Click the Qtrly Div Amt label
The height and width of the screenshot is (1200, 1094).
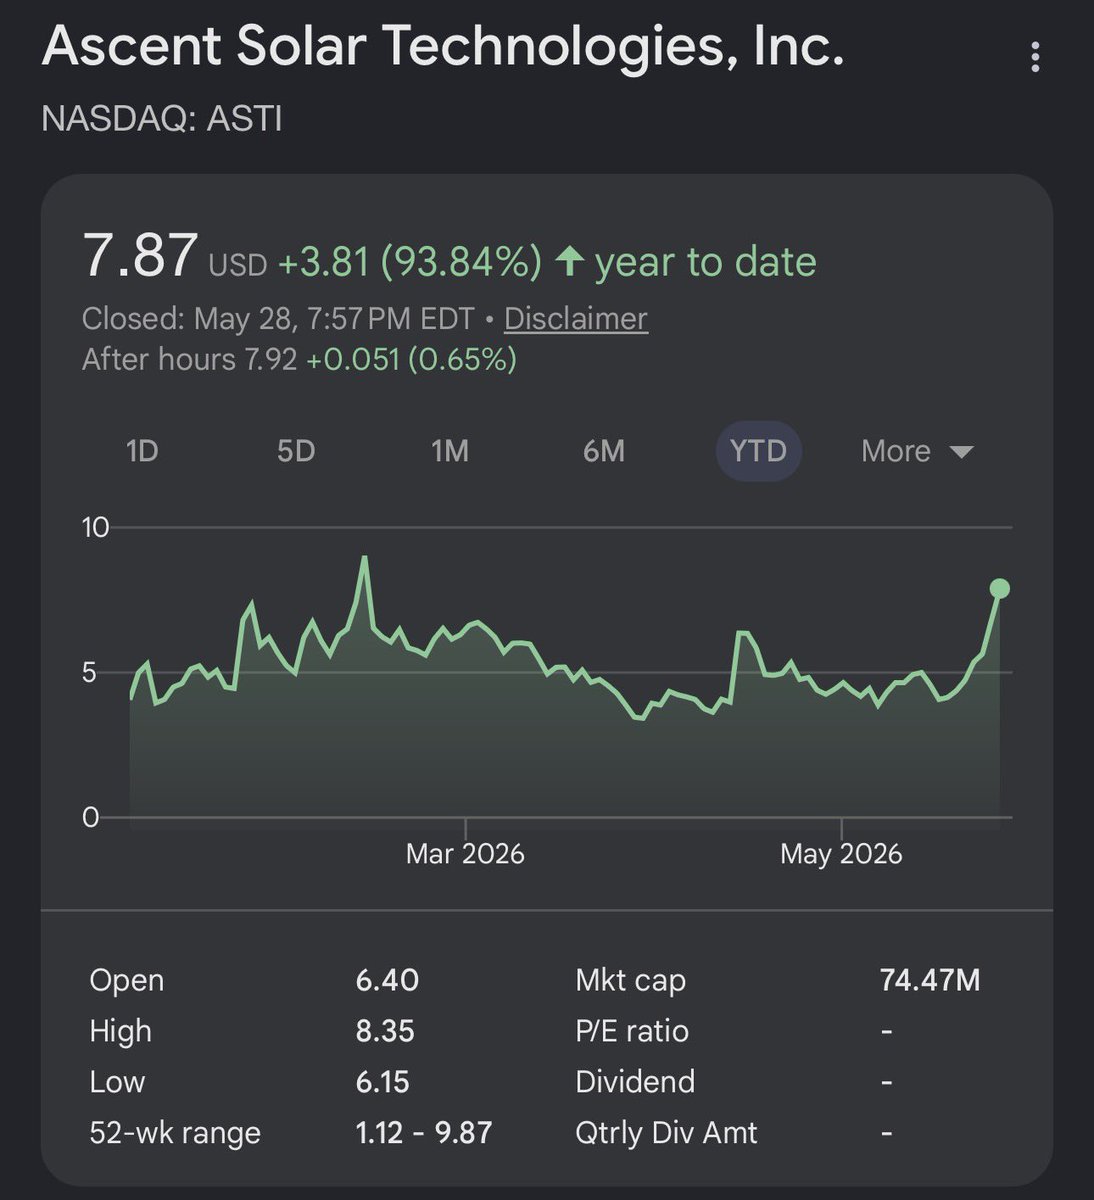pos(666,1133)
